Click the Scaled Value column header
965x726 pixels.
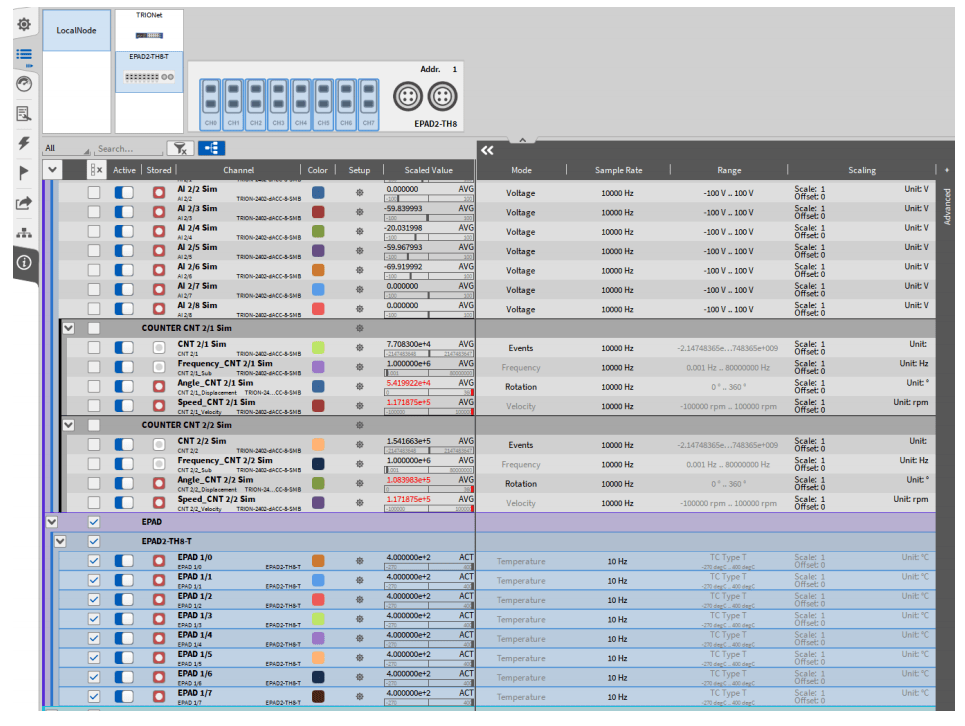[428, 170]
